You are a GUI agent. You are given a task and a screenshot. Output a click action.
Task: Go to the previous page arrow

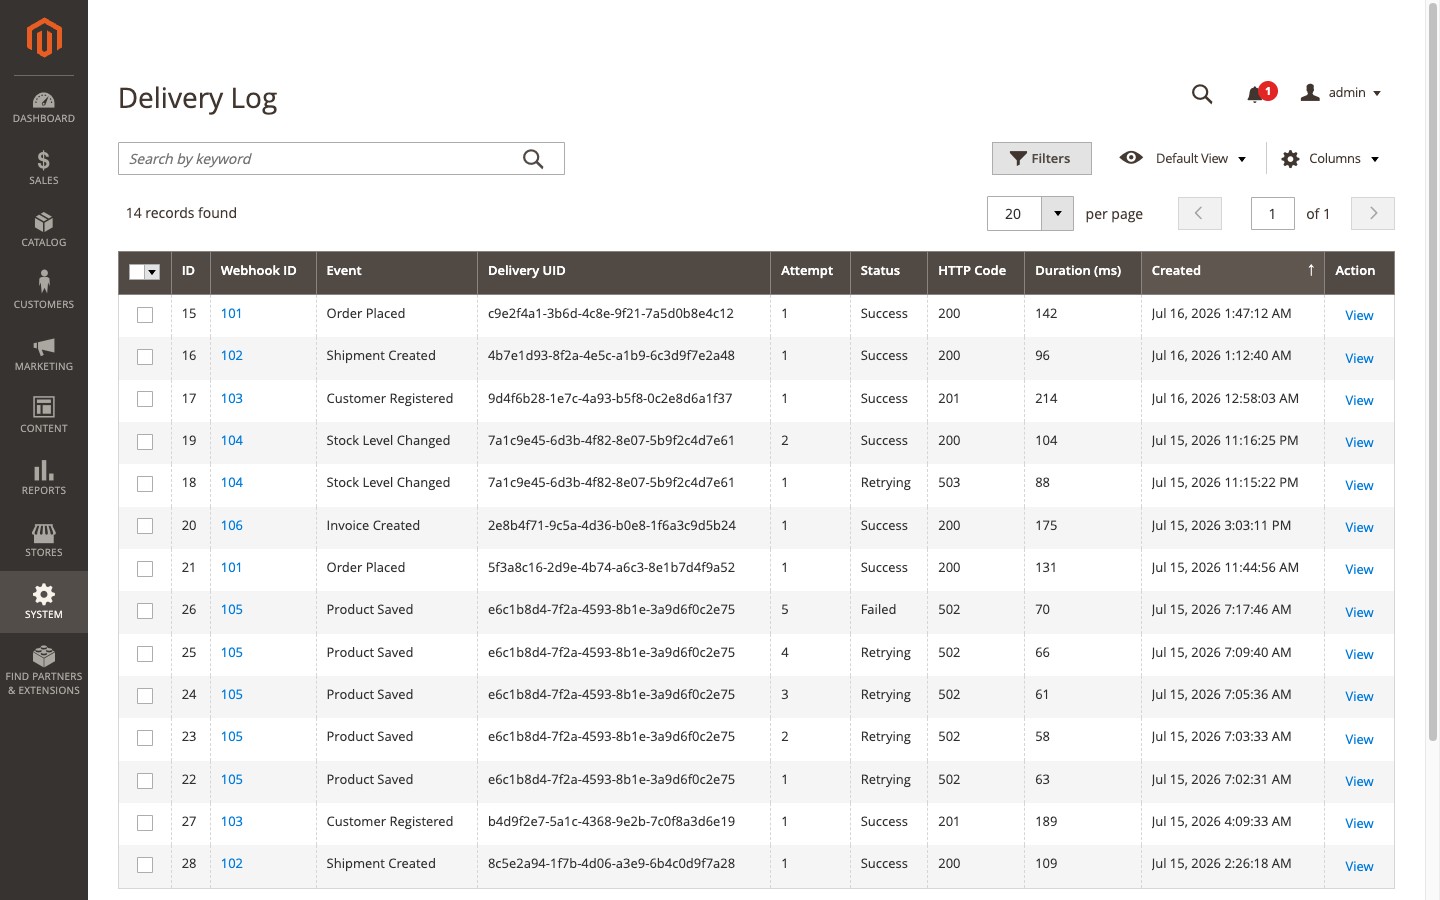click(x=1200, y=213)
